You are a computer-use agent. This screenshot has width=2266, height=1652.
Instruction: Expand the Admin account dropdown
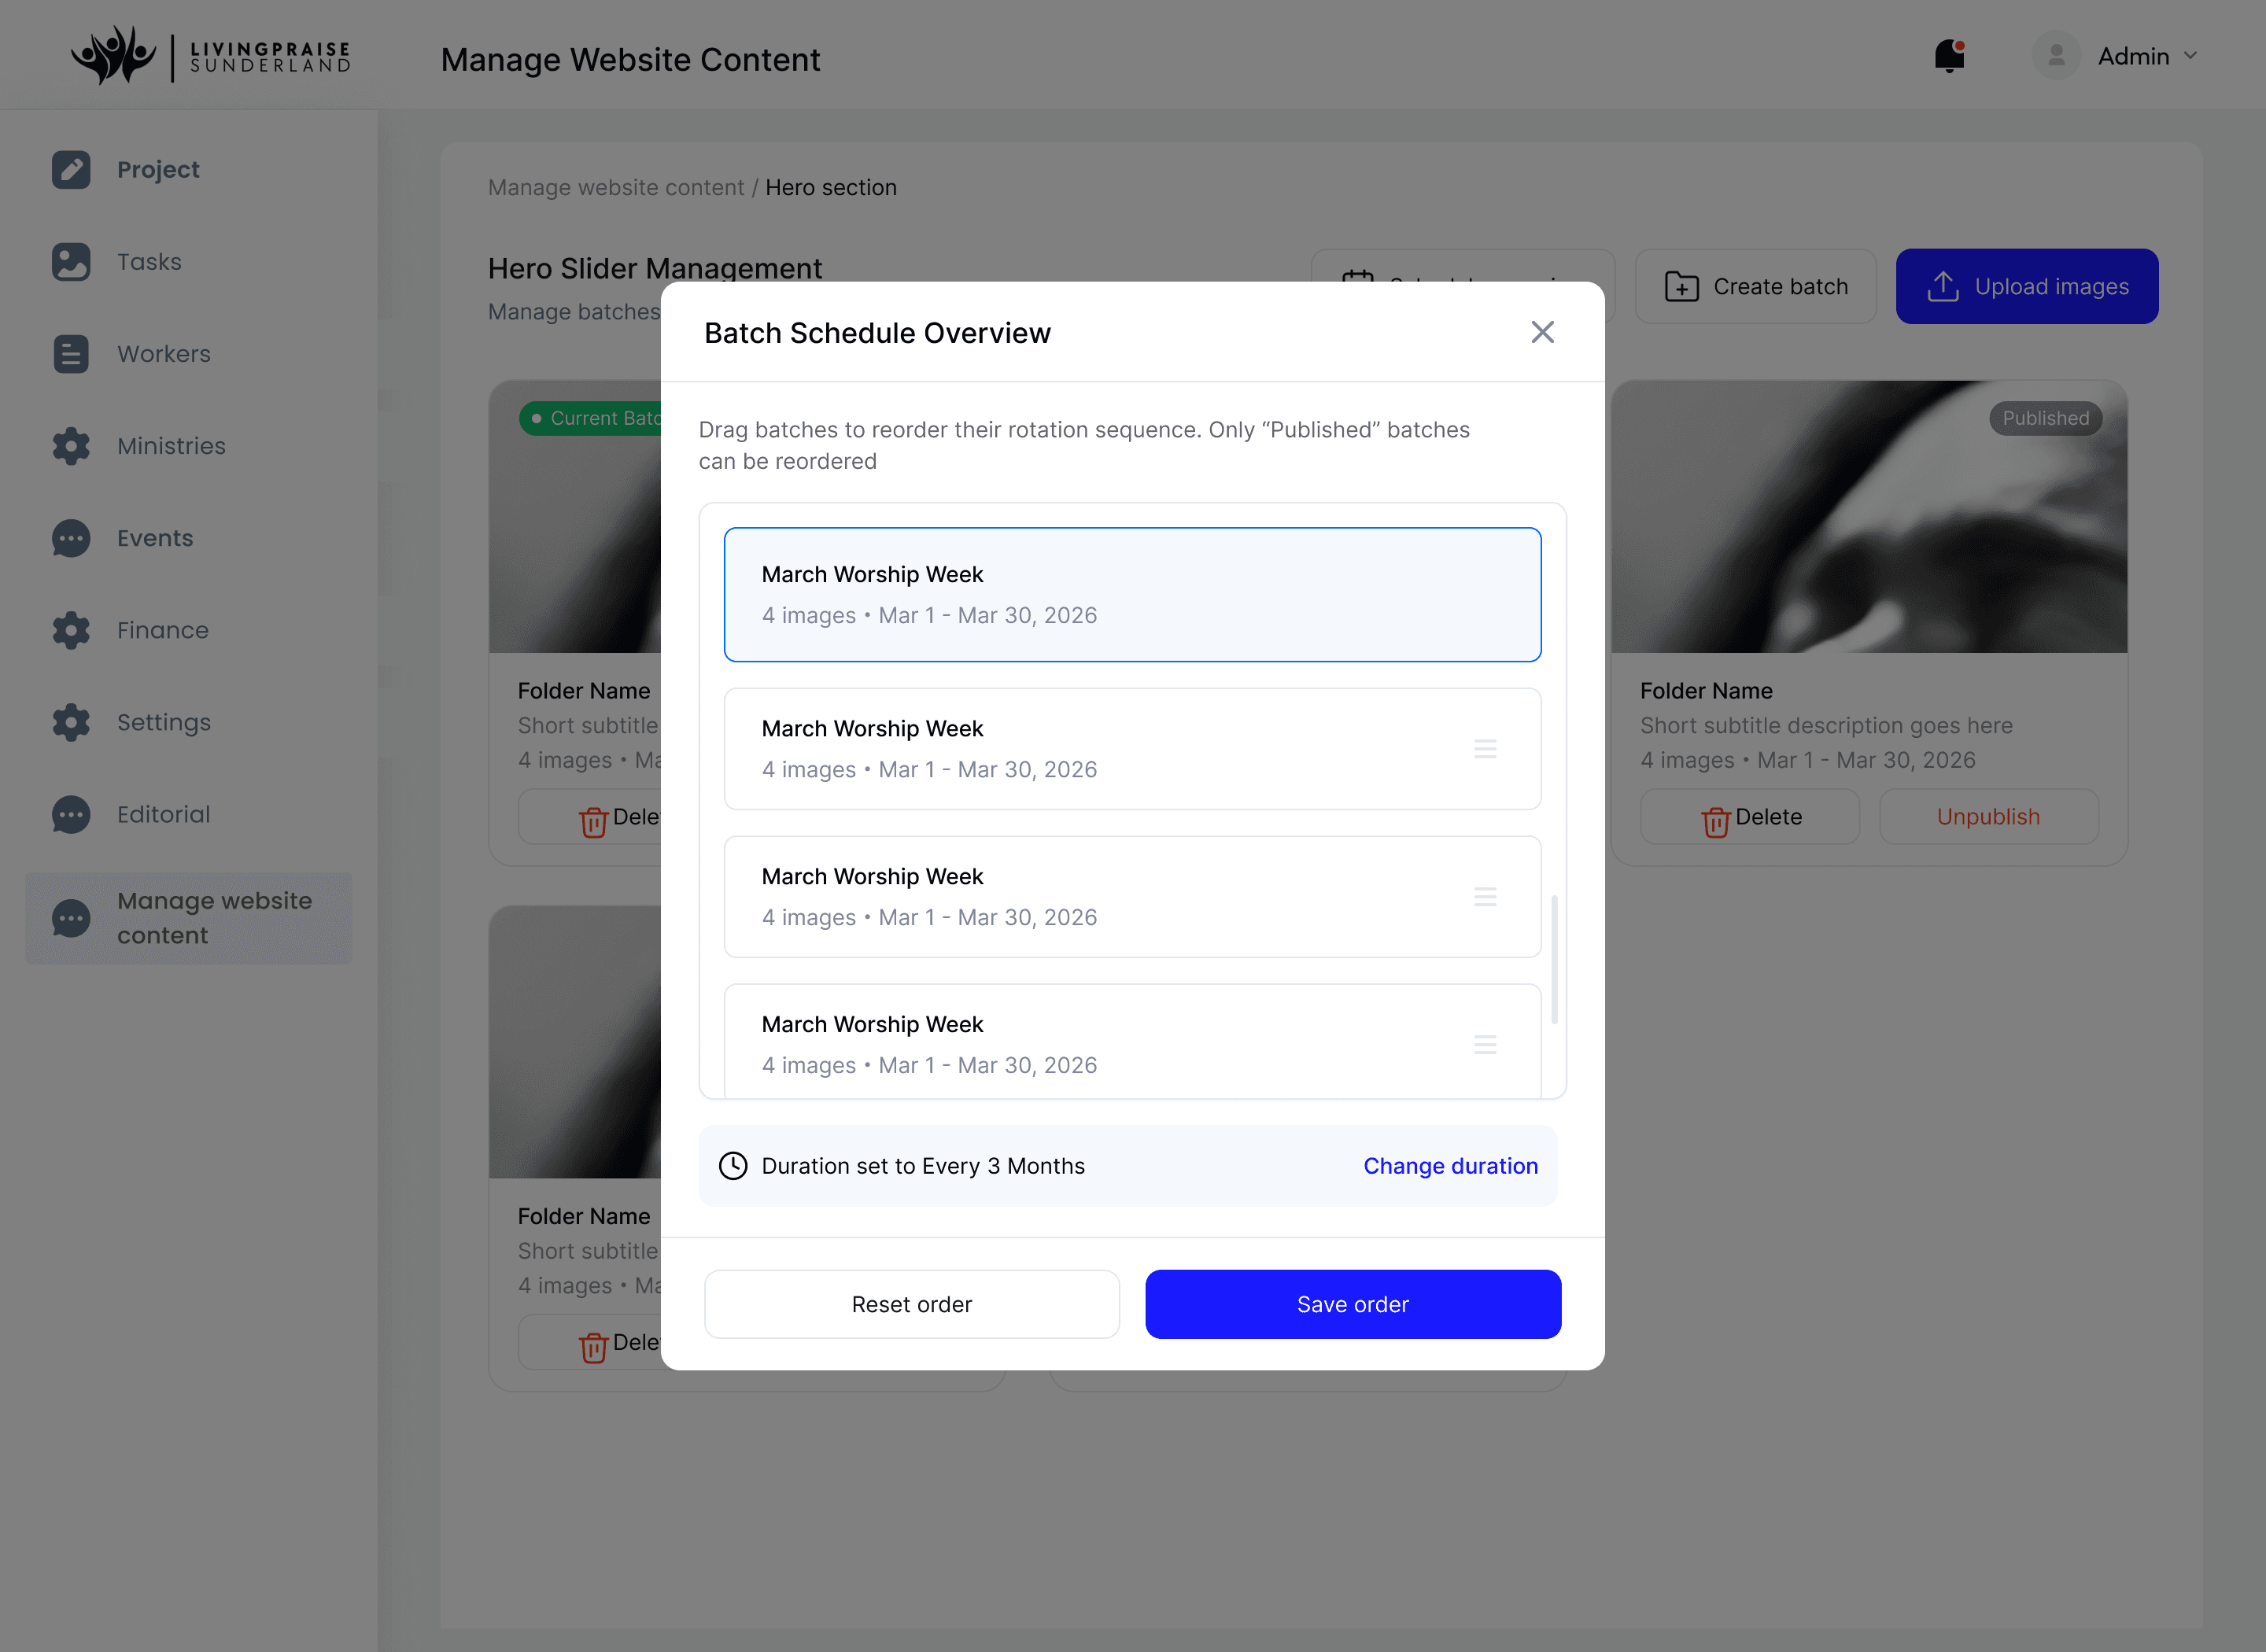tap(2191, 56)
